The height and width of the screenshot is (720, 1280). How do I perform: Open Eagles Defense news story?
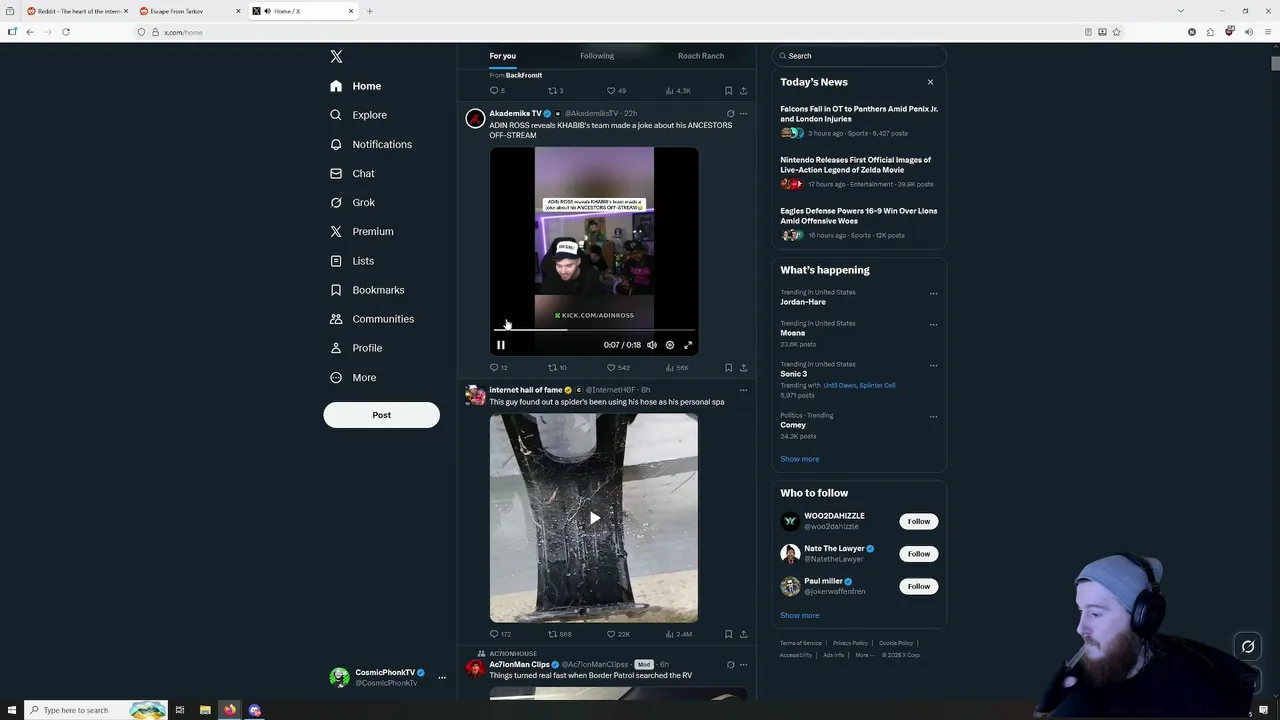click(x=859, y=222)
